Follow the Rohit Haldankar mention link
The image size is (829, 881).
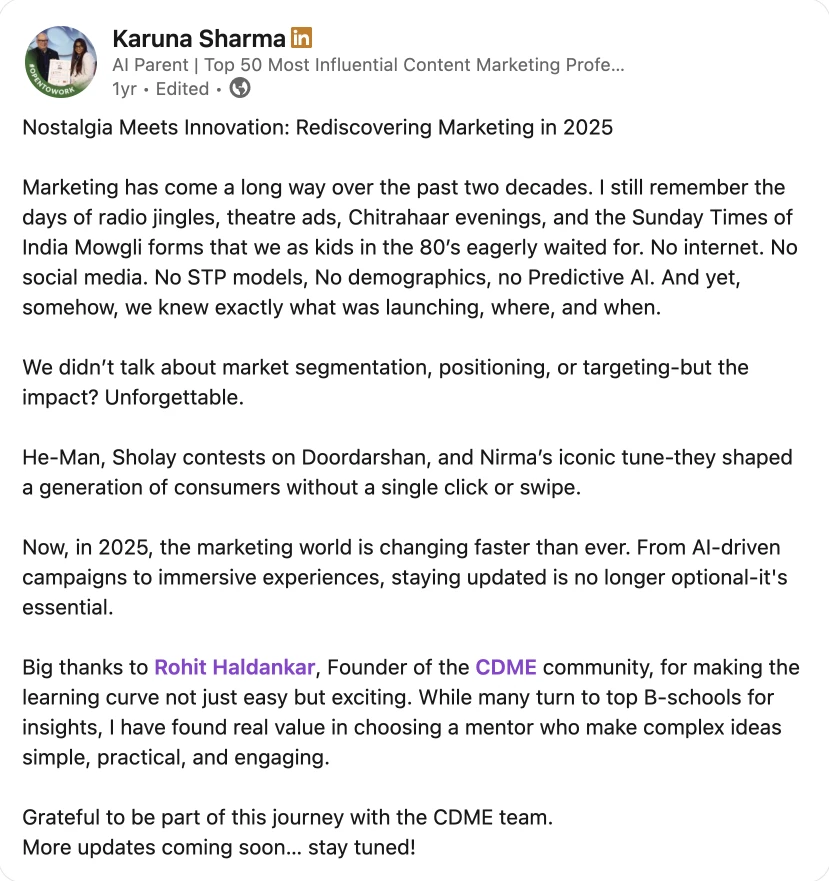pos(234,667)
